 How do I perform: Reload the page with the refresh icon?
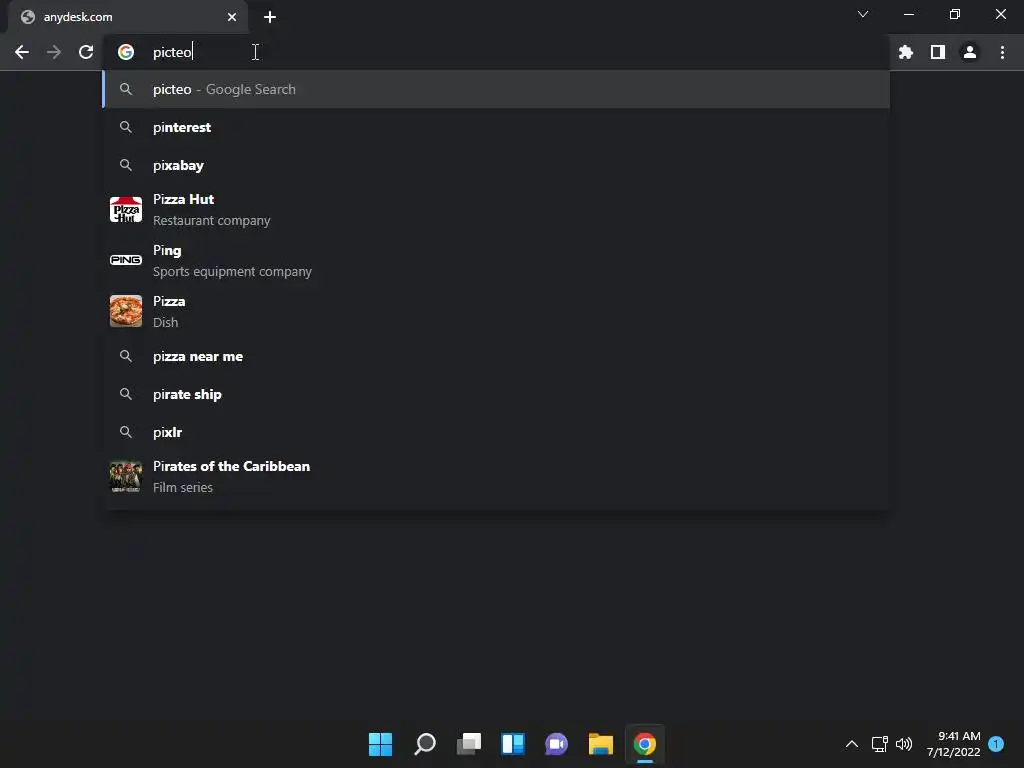(x=86, y=52)
